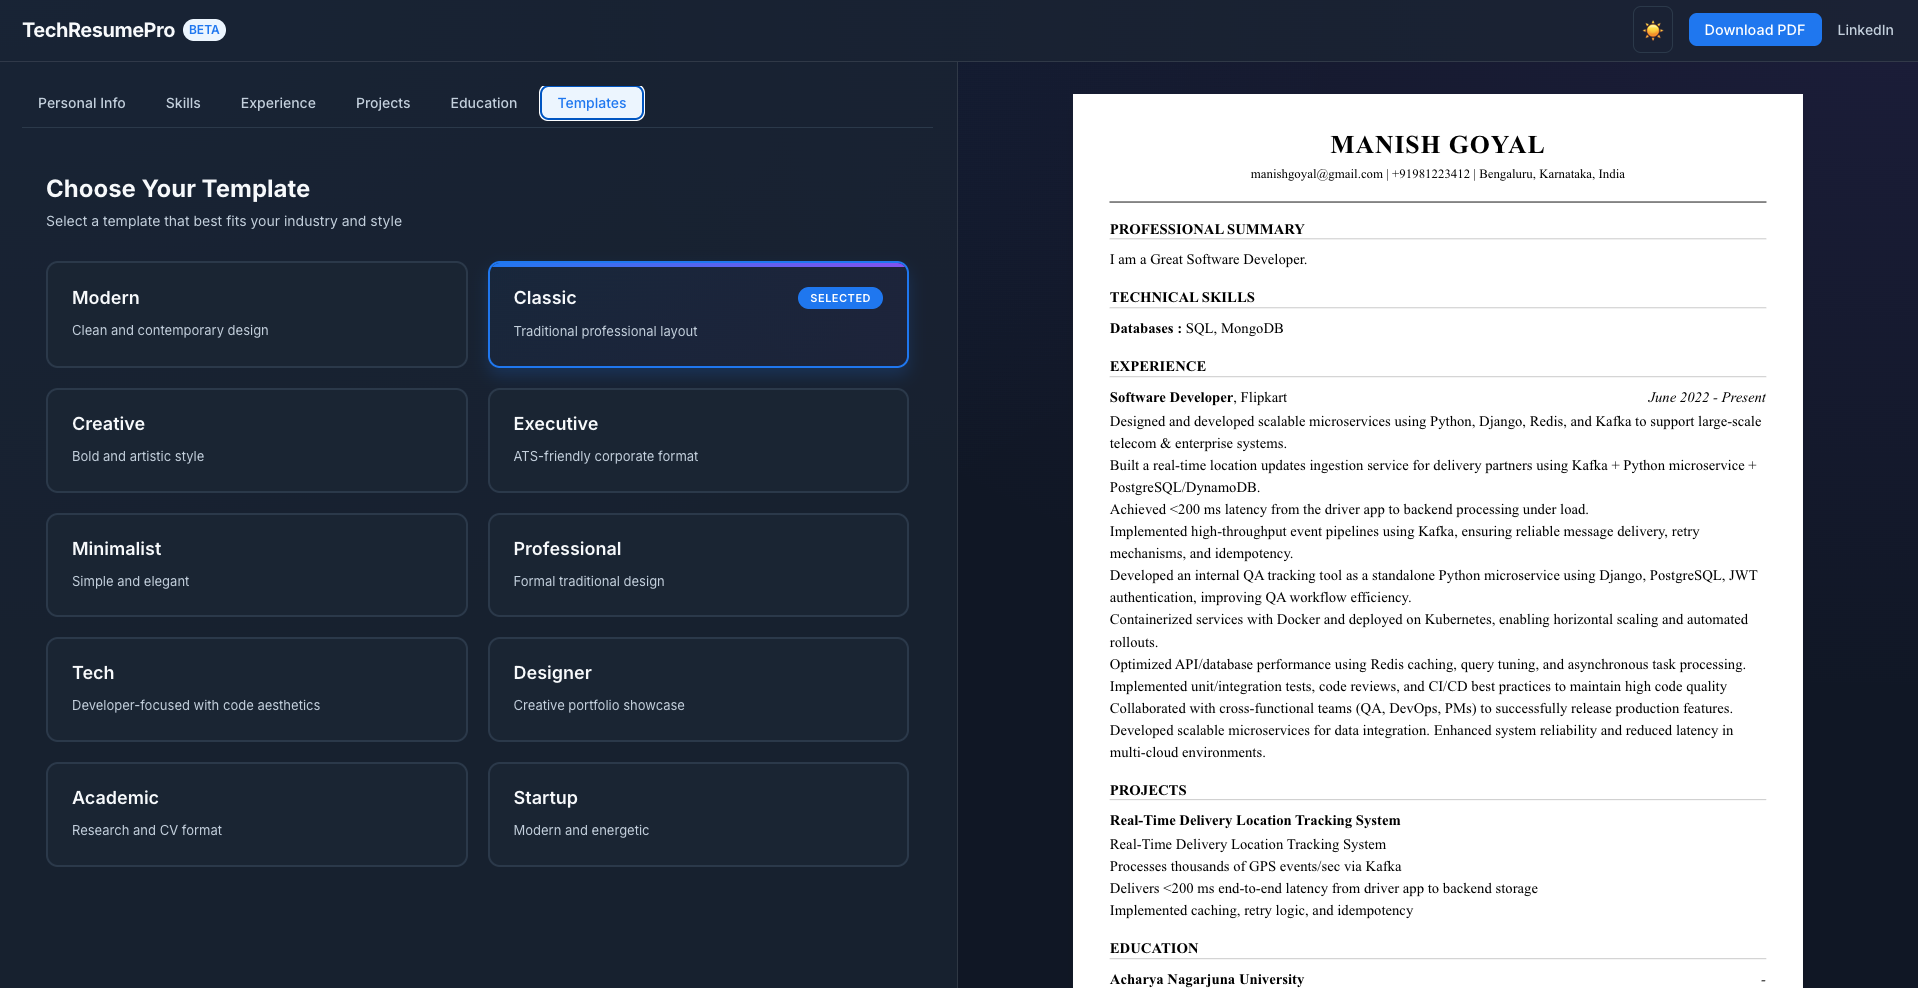Select the Templates tab
The image size is (1918, 988).
click(x=592, y=103)
